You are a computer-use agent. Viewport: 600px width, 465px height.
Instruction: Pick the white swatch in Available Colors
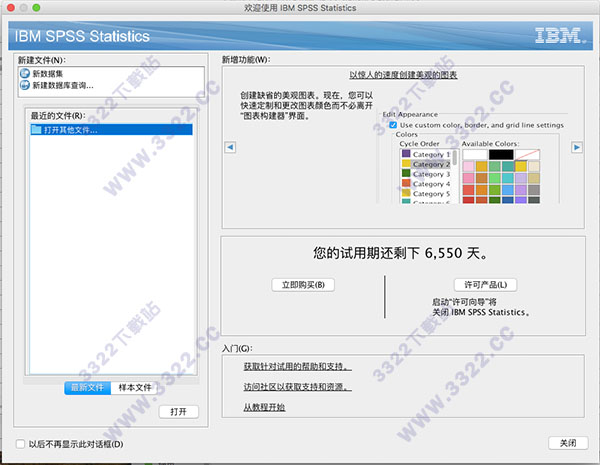pyautogui.click(x=475, y=155)
